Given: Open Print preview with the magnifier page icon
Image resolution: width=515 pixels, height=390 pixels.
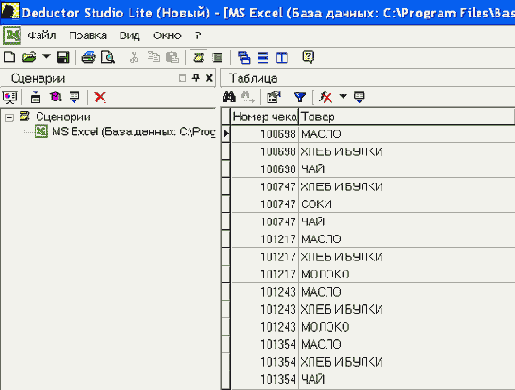Looking at the screenshot, I should (108, 57).
